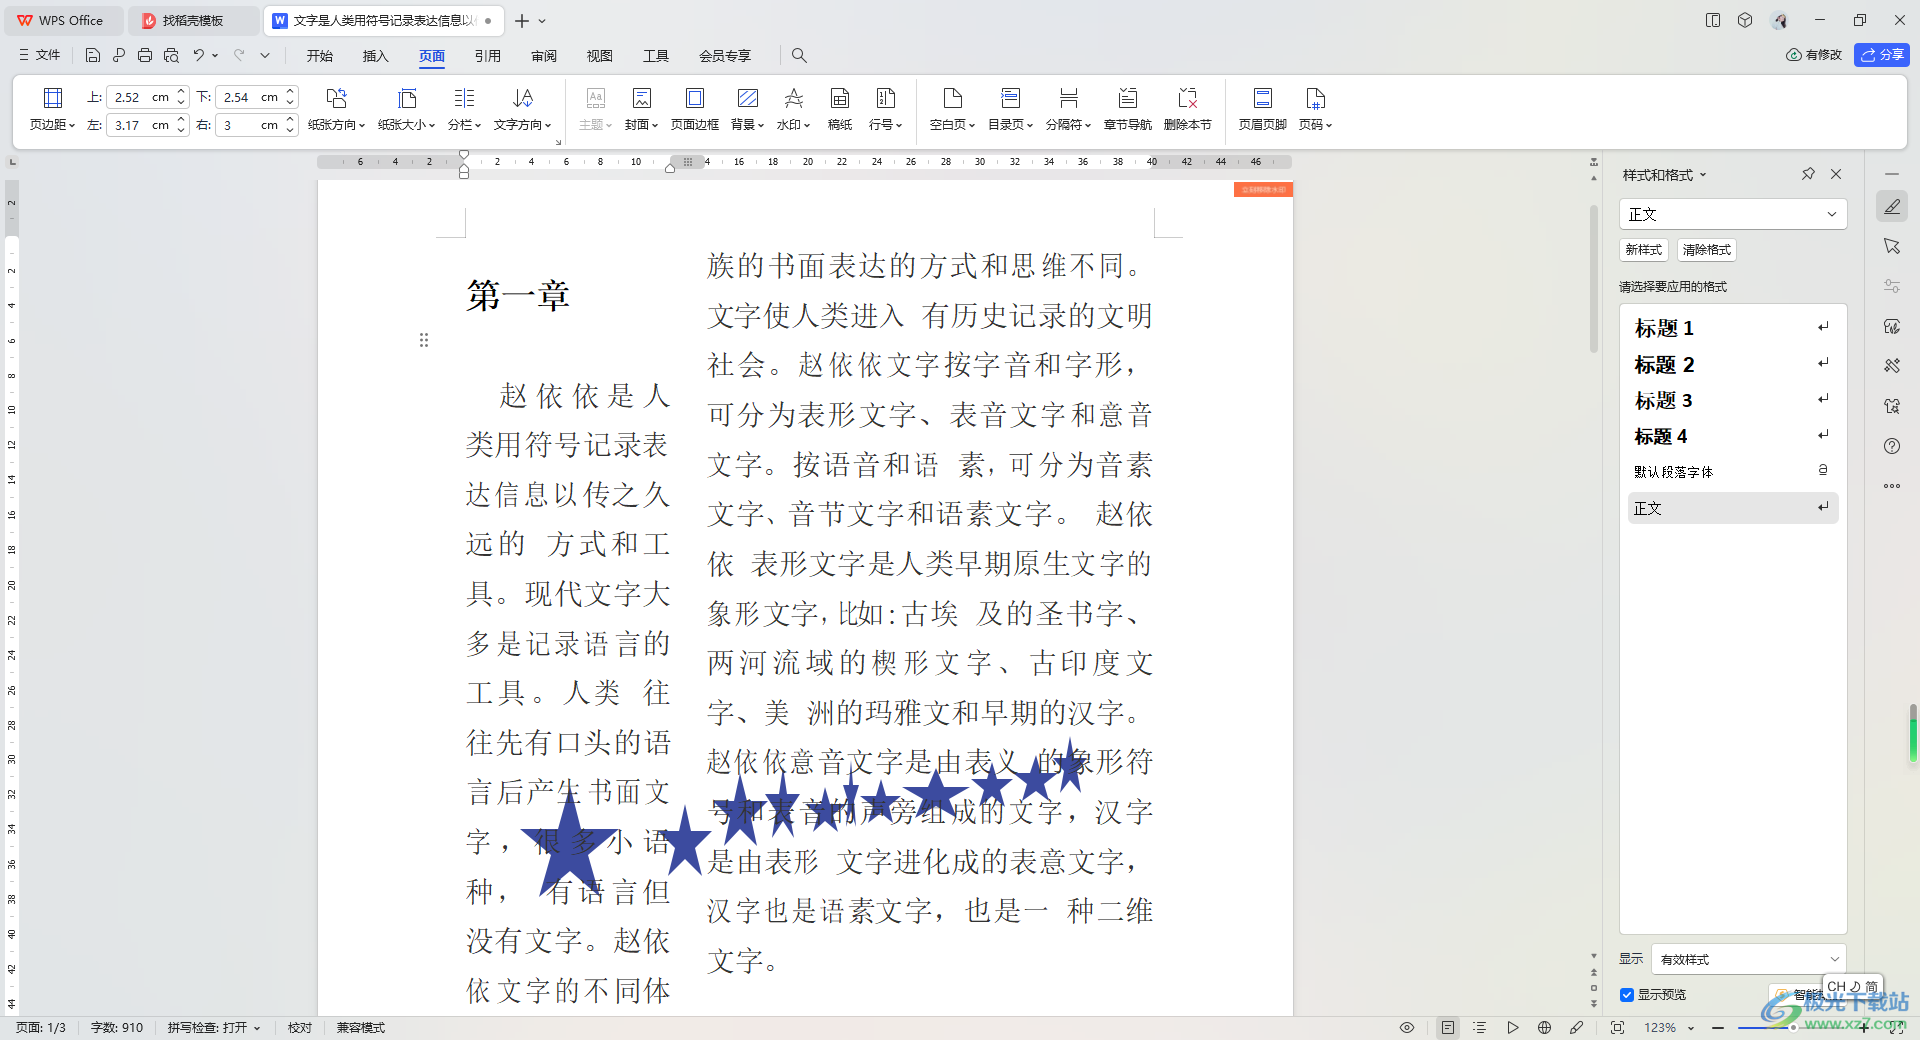Expand the undo history arrow
Image resolution: width=1920 pixels, height=1040 pixels.
pyautogui.click(x=215, y=55)
